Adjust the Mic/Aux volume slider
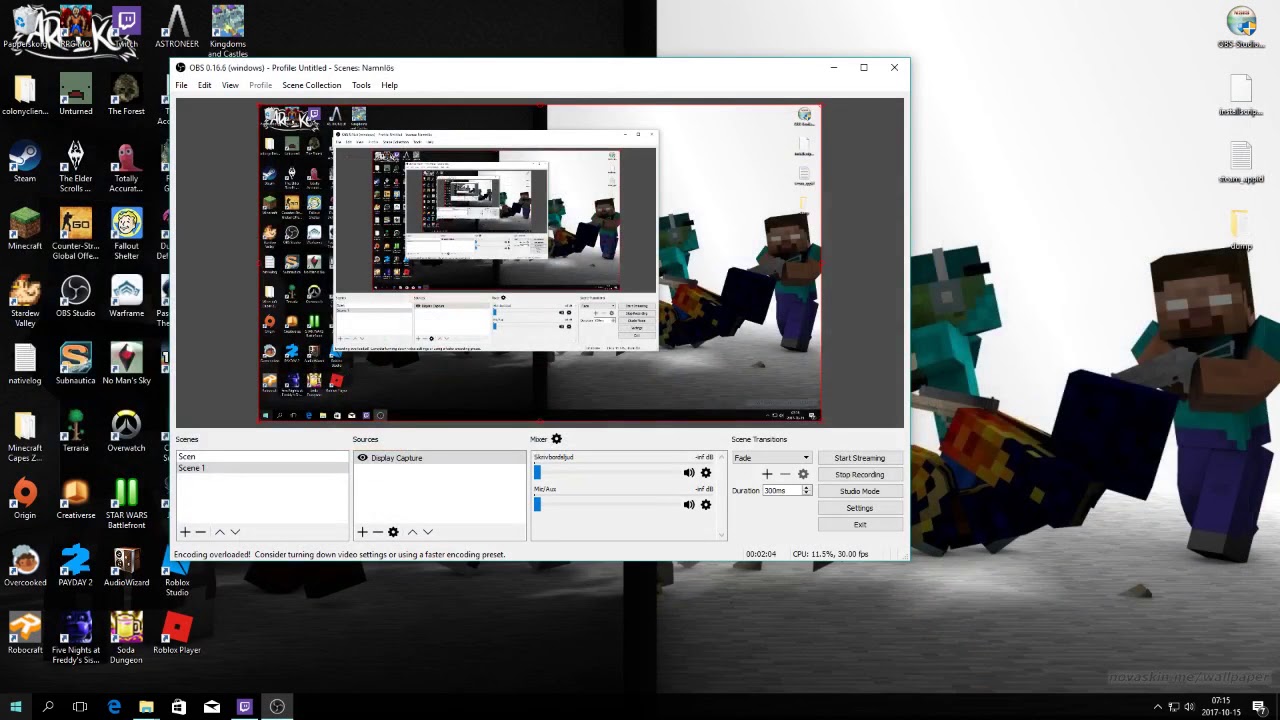 pos(607,505)
